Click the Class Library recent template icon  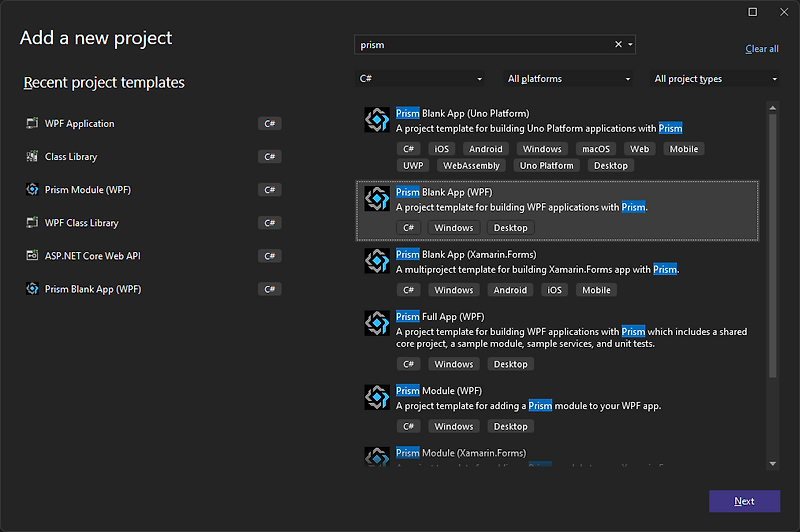pos(32,157)
